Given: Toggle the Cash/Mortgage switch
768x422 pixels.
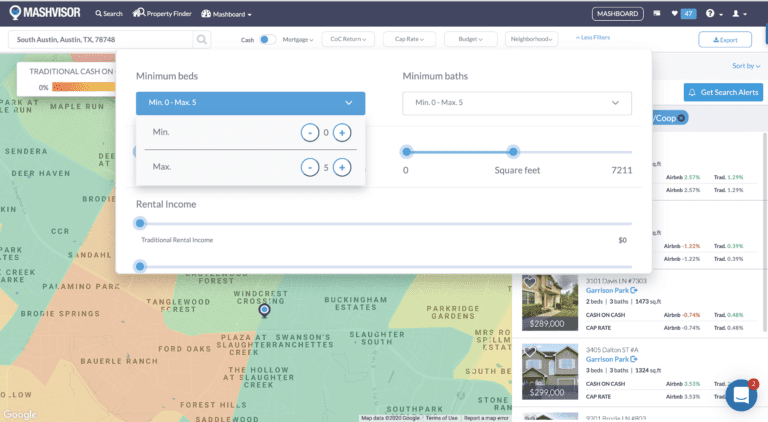Looking at the screenshot, I should click(x=267, y=40).
